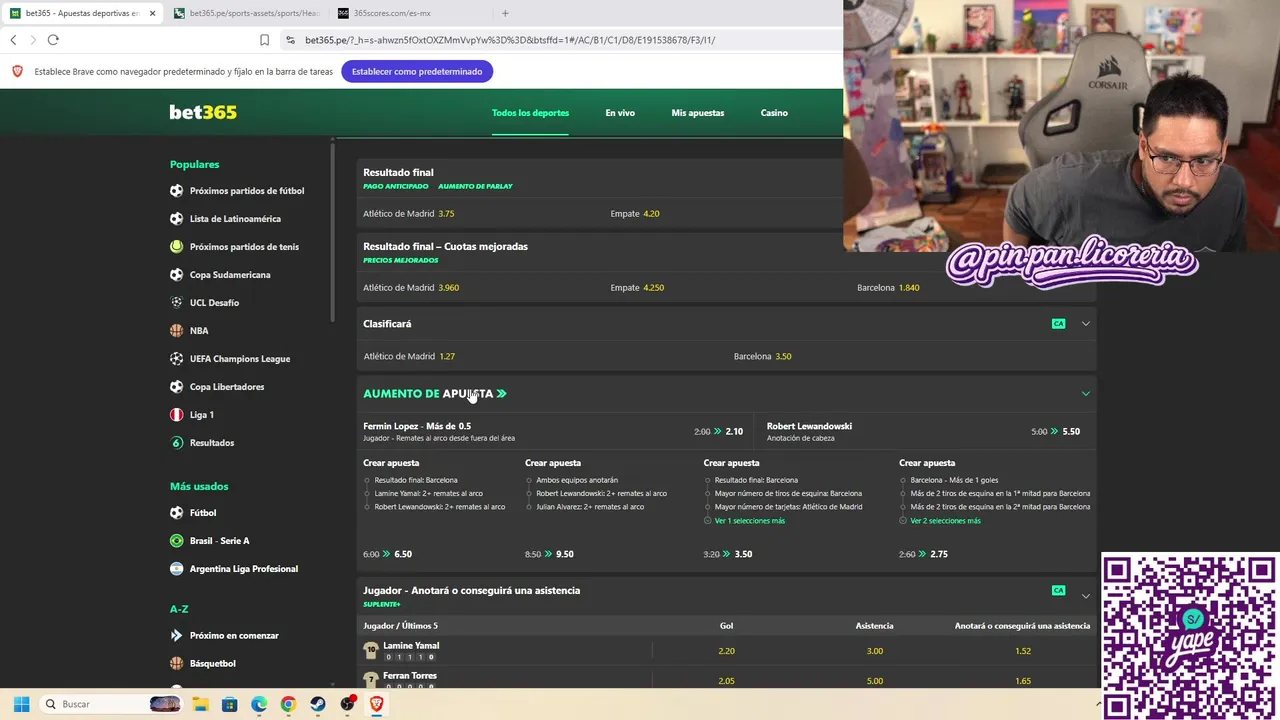Screen dimensions: 1280x720
Task: Select Atlético de Madrid 1.27 to qualify
Action: point(409,357)
